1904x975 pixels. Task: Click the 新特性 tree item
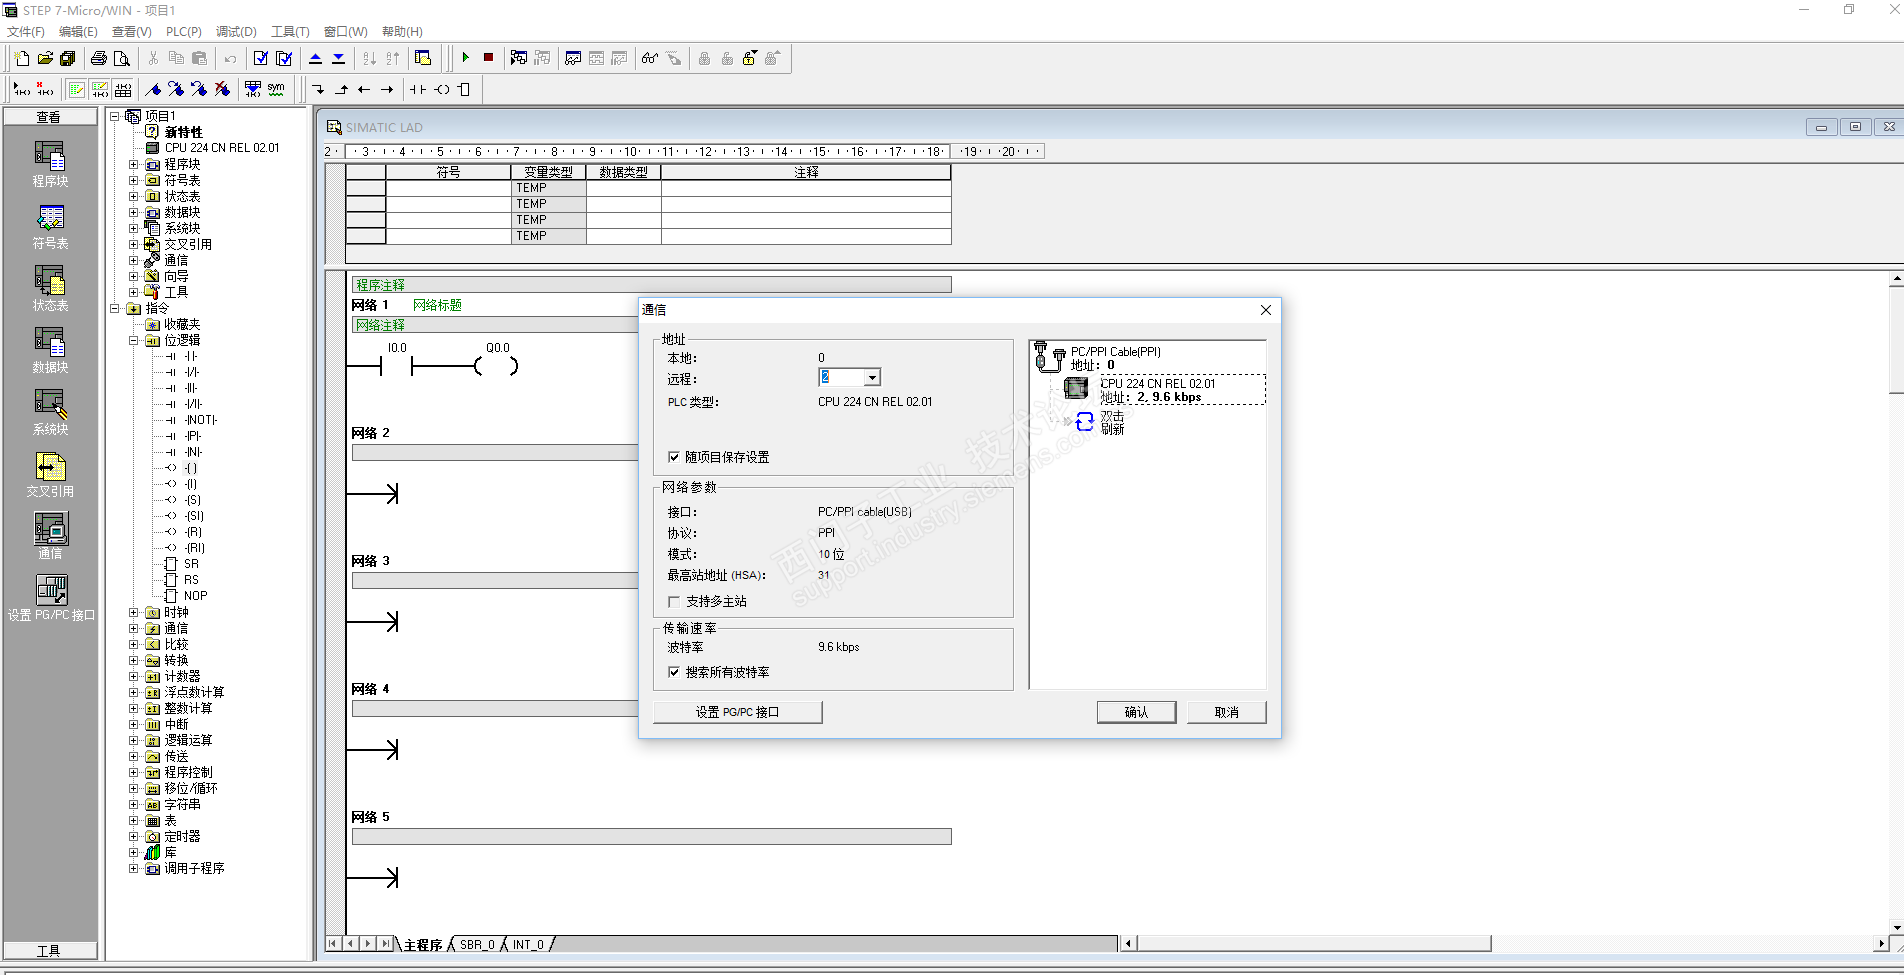click(x=184, y=132)
